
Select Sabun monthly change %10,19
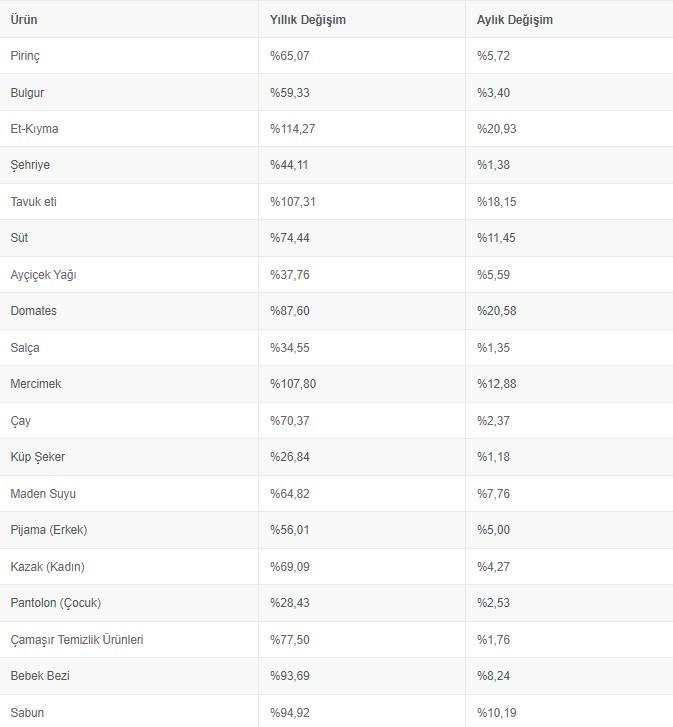[x=497, y=713]
